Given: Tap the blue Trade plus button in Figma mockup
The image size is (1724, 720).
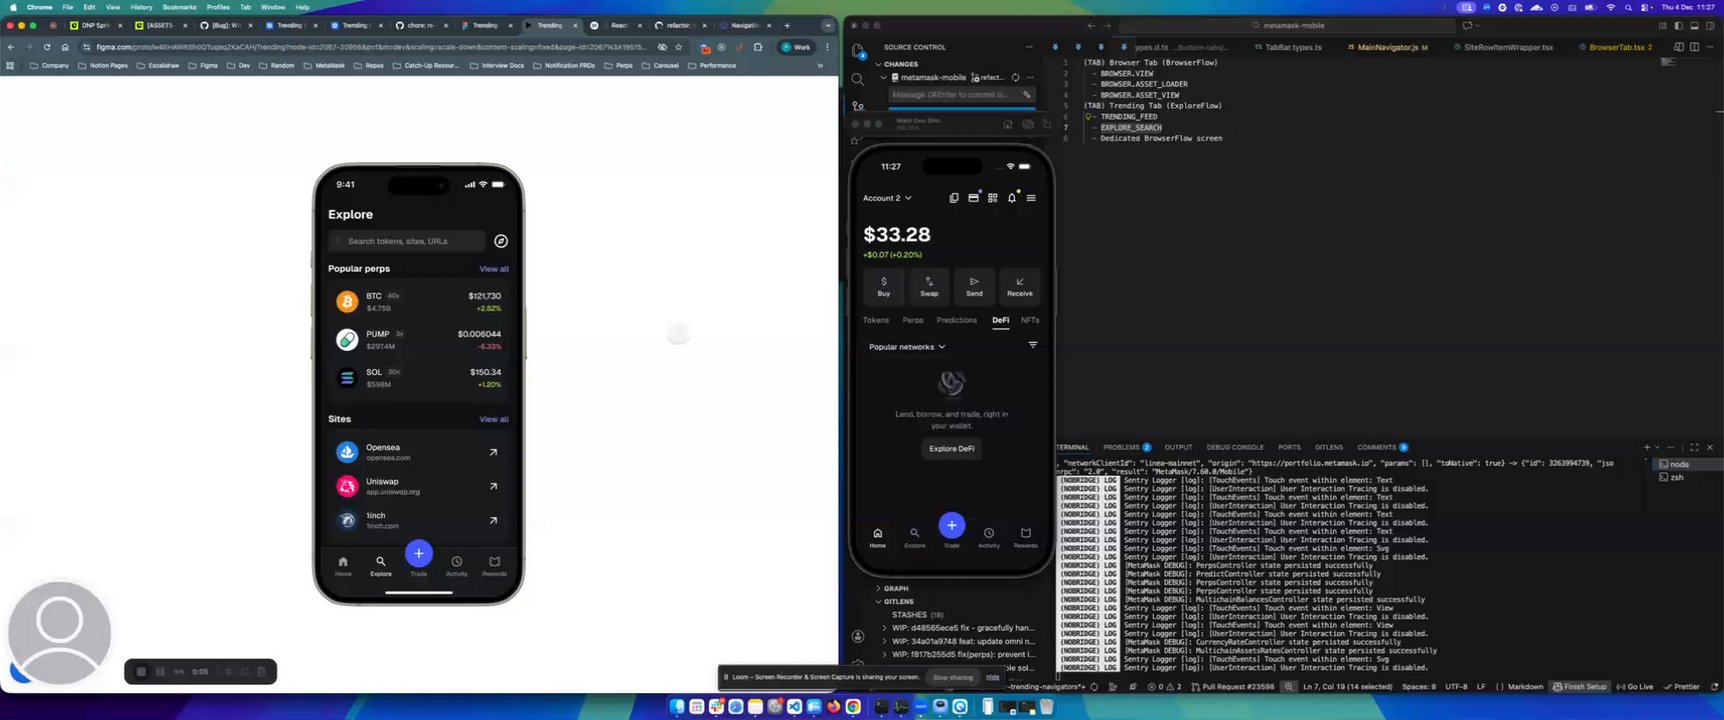Looking at the screenshot, I should point(419,553).
